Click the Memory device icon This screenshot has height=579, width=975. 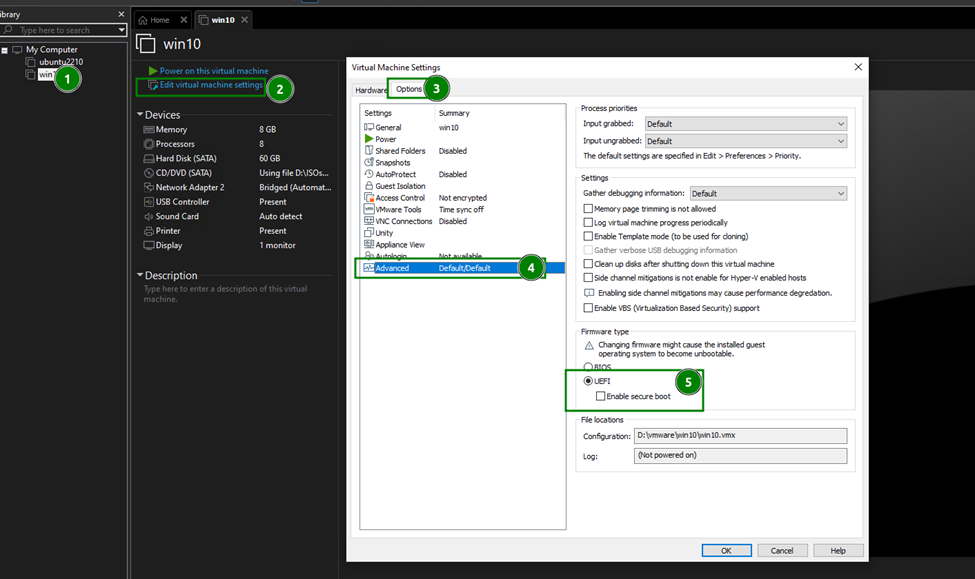pyautogui.click(x=149, y=129)
